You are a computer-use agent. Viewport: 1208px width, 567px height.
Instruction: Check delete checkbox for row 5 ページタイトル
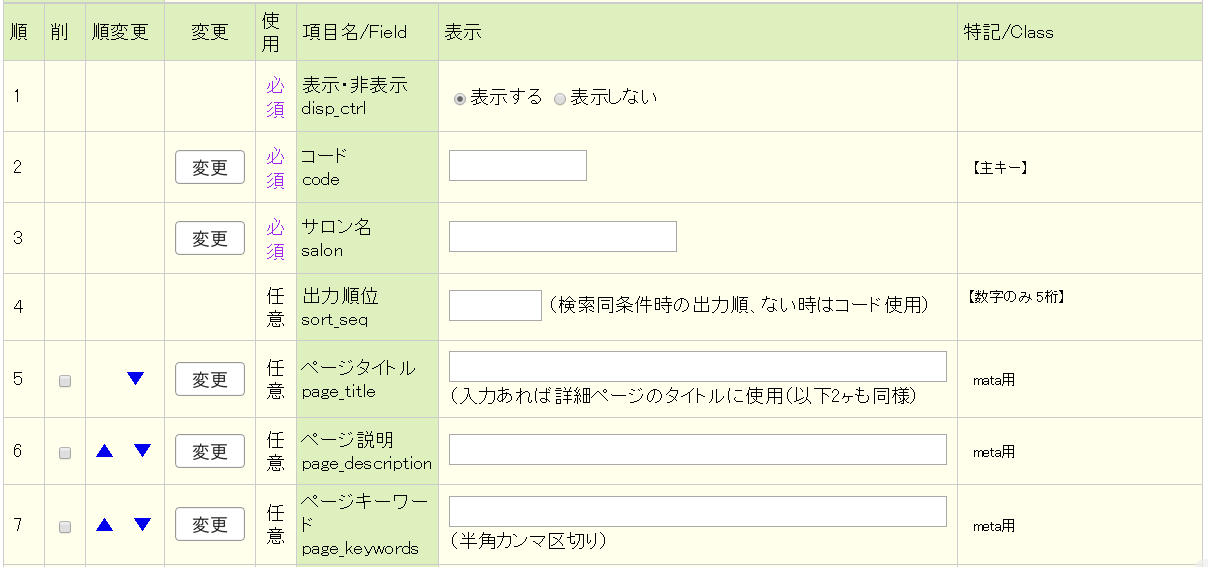point(65,381)
